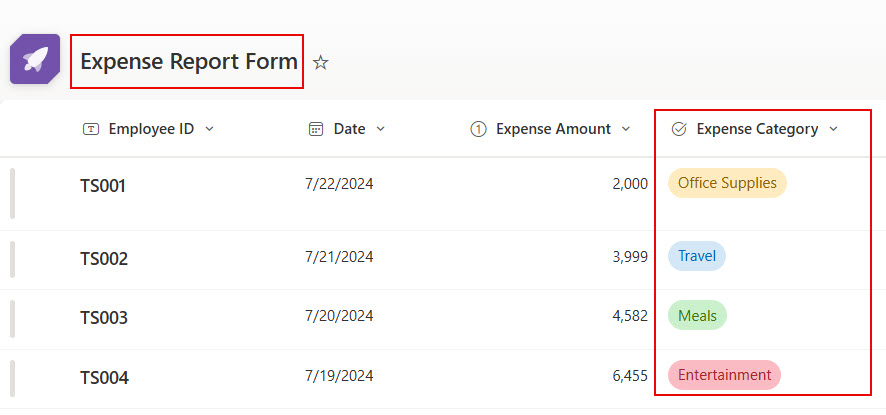Expand the Employee ID column dropdown

click(x=209, y=129)
